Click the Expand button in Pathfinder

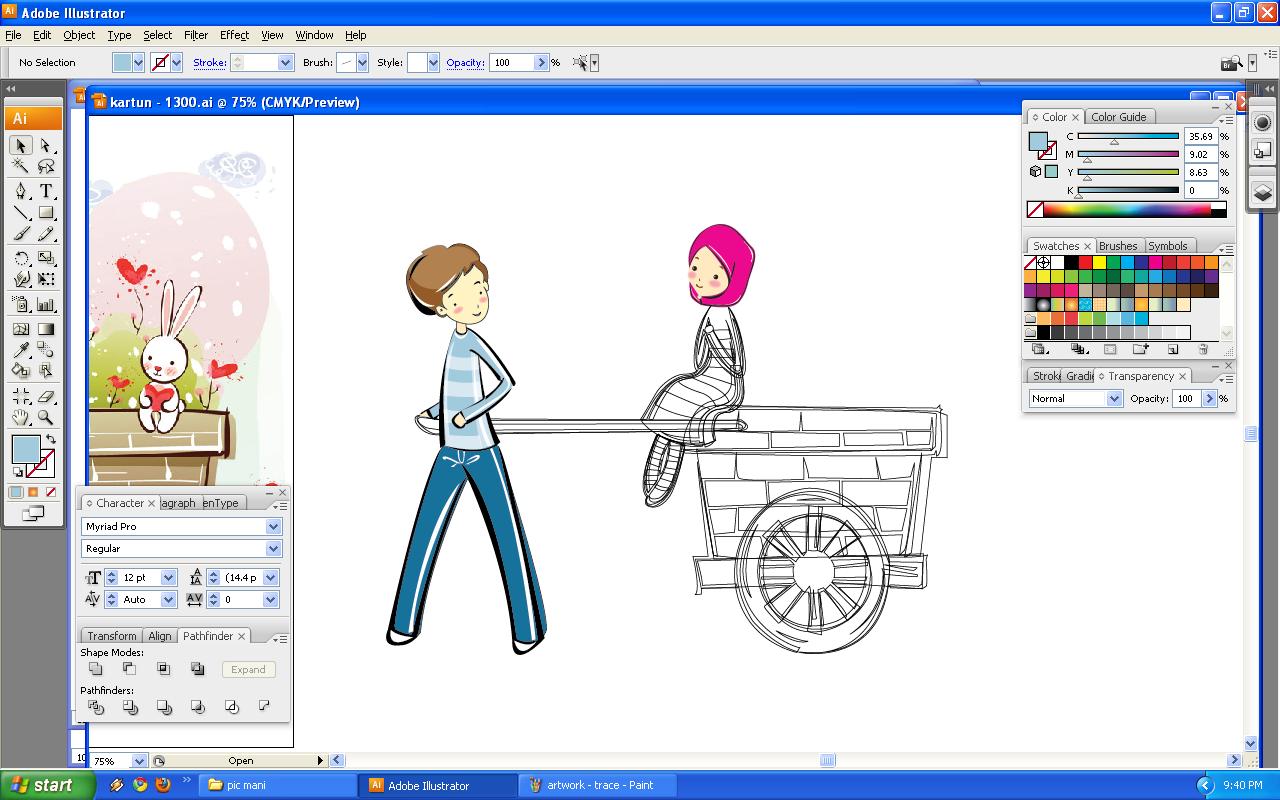click(248, 669)
